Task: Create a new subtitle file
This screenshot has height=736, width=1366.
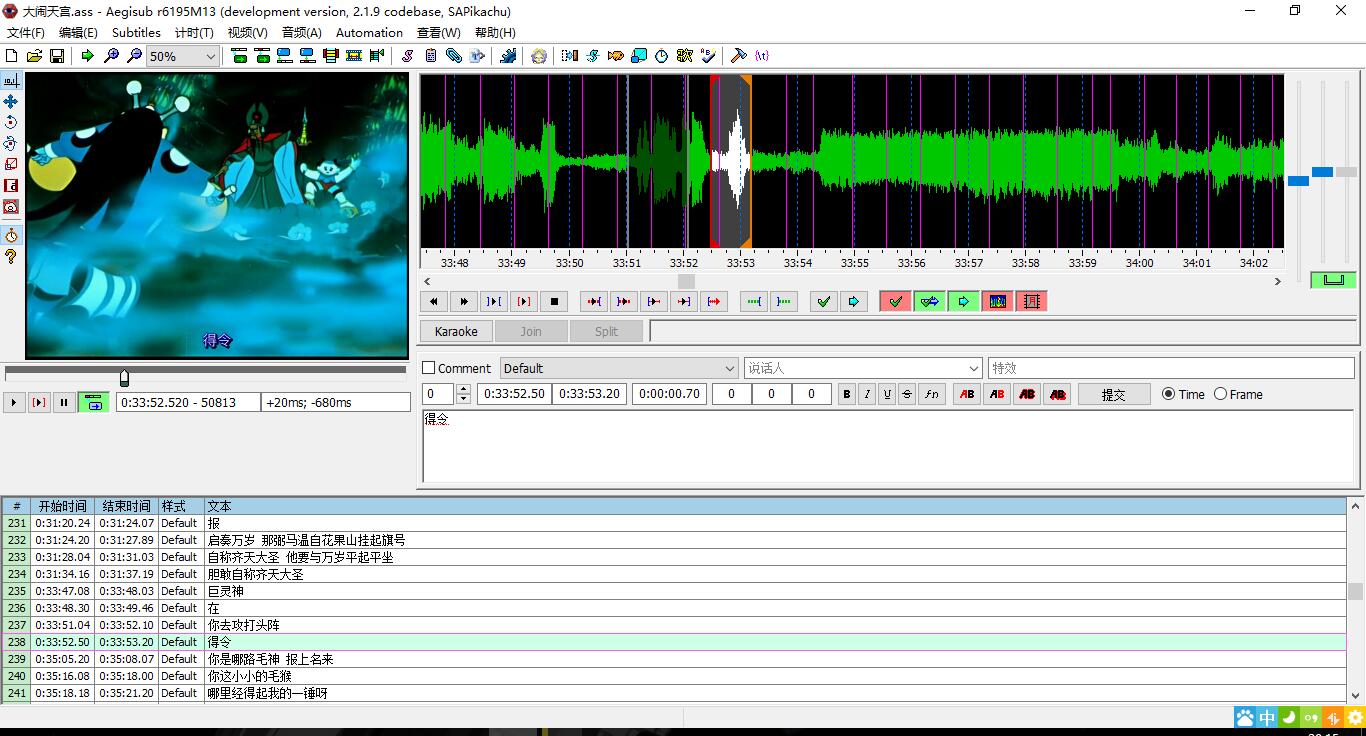Action: [x=12, y=56]
